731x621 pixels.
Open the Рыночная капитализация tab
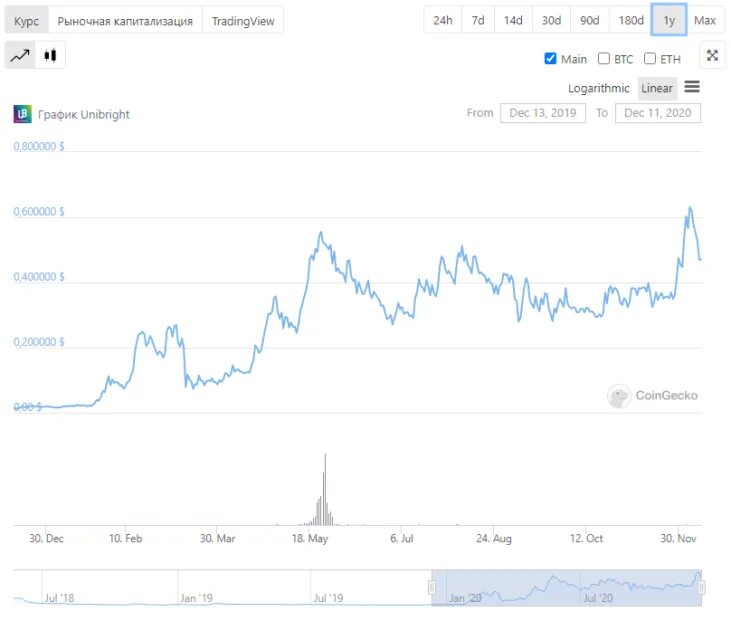point(125,21)
